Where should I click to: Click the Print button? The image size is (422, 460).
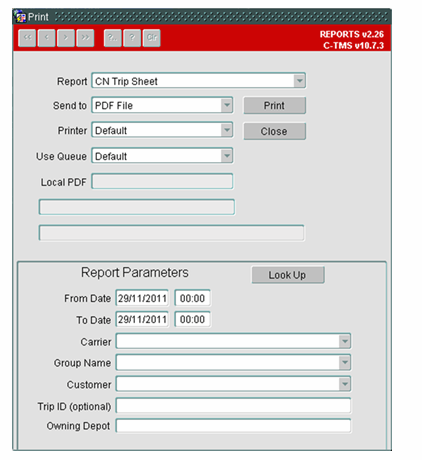[x=274, y=105]
